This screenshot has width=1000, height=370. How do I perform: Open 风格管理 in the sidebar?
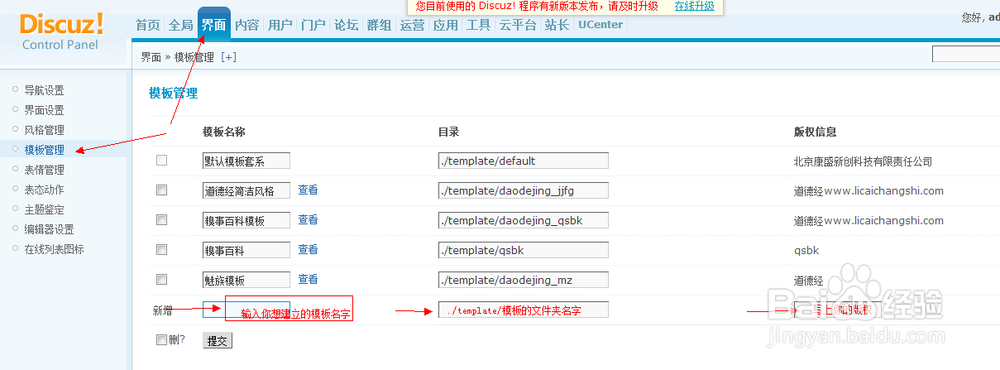[x=44, y=130]
